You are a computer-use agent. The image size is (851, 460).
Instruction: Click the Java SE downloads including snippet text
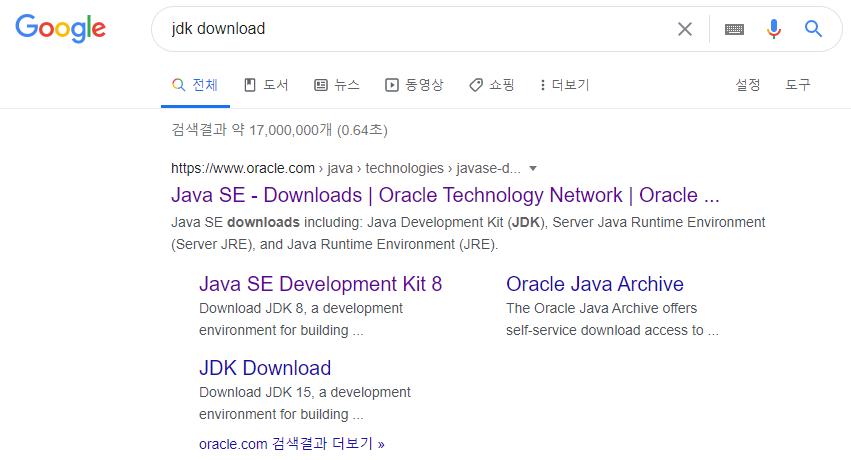(x=468, y=234)
